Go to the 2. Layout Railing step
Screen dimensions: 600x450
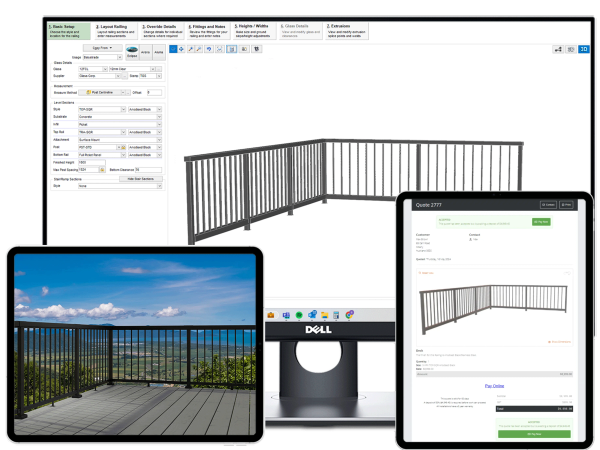point(115,31)
